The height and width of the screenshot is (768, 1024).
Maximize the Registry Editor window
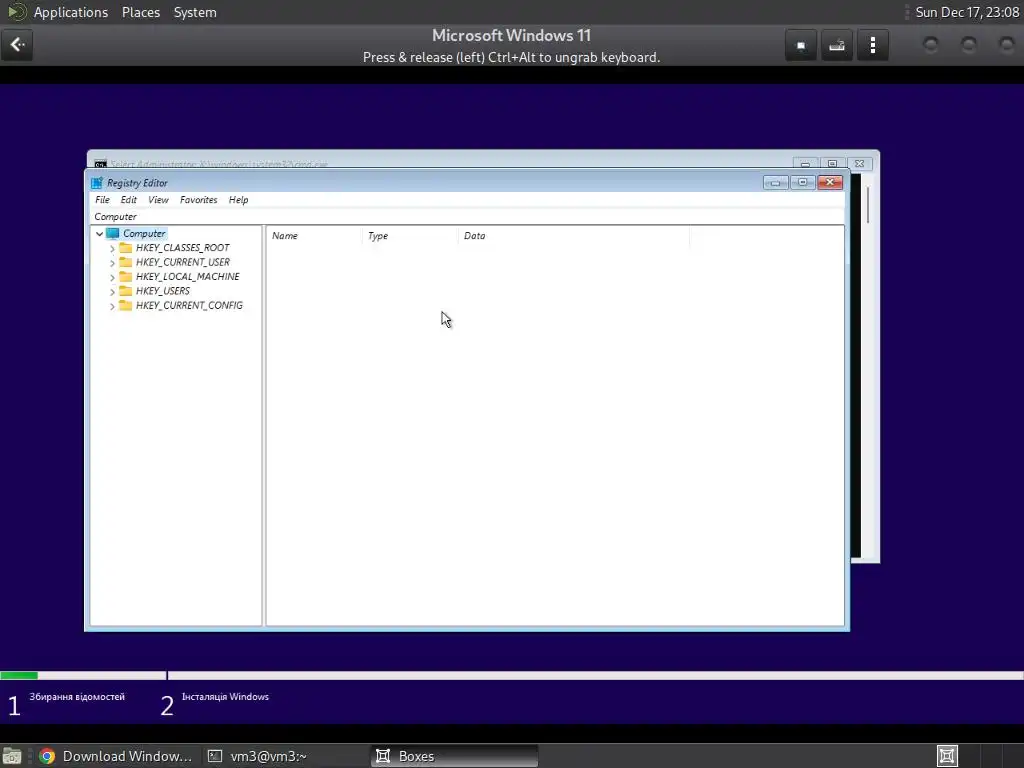coord(803,183)
